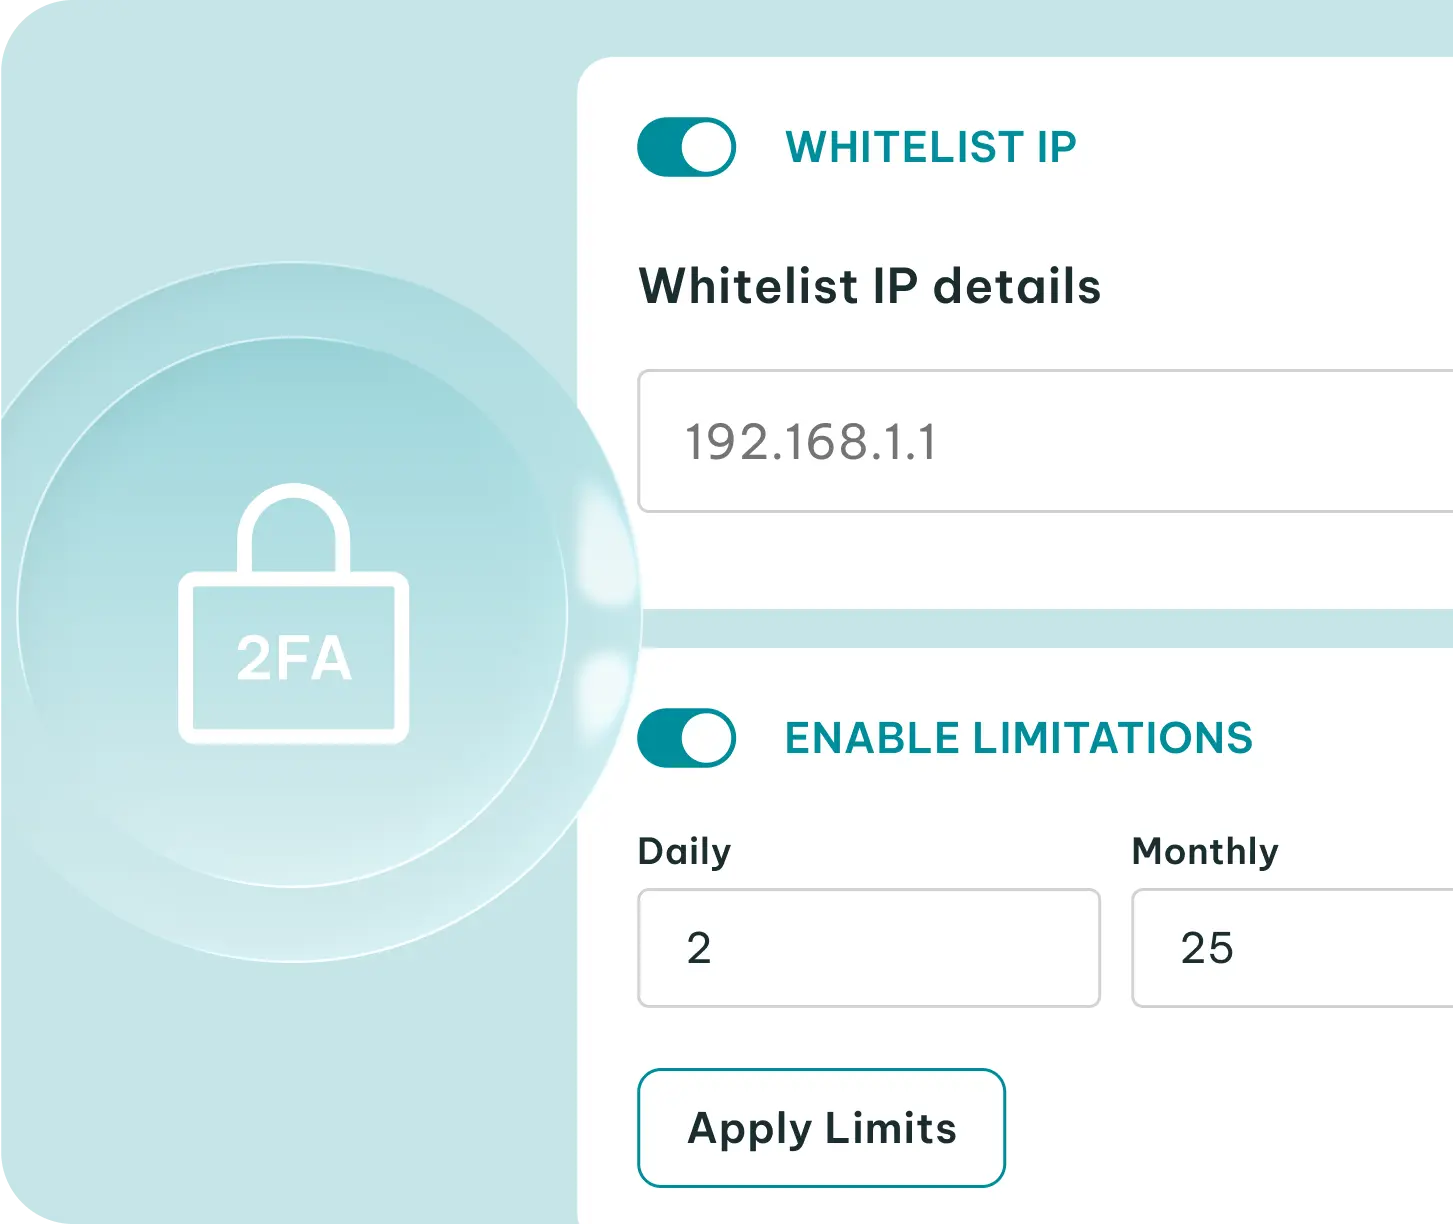Image resolution: width=1453 pixels, height=1224 pixels.
Task: Click the 192.168.1.1 placeholder text
Action: [x=810, y=442]
